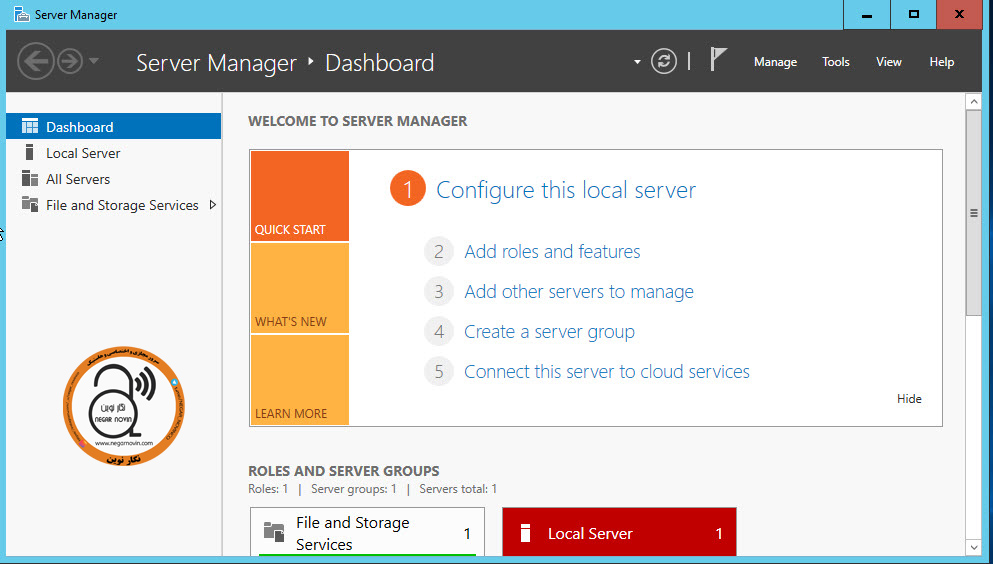Click 'WELCOME TO SERVER MANAGER' heading
Screen dimensions: 993x564
coord(357,121)
